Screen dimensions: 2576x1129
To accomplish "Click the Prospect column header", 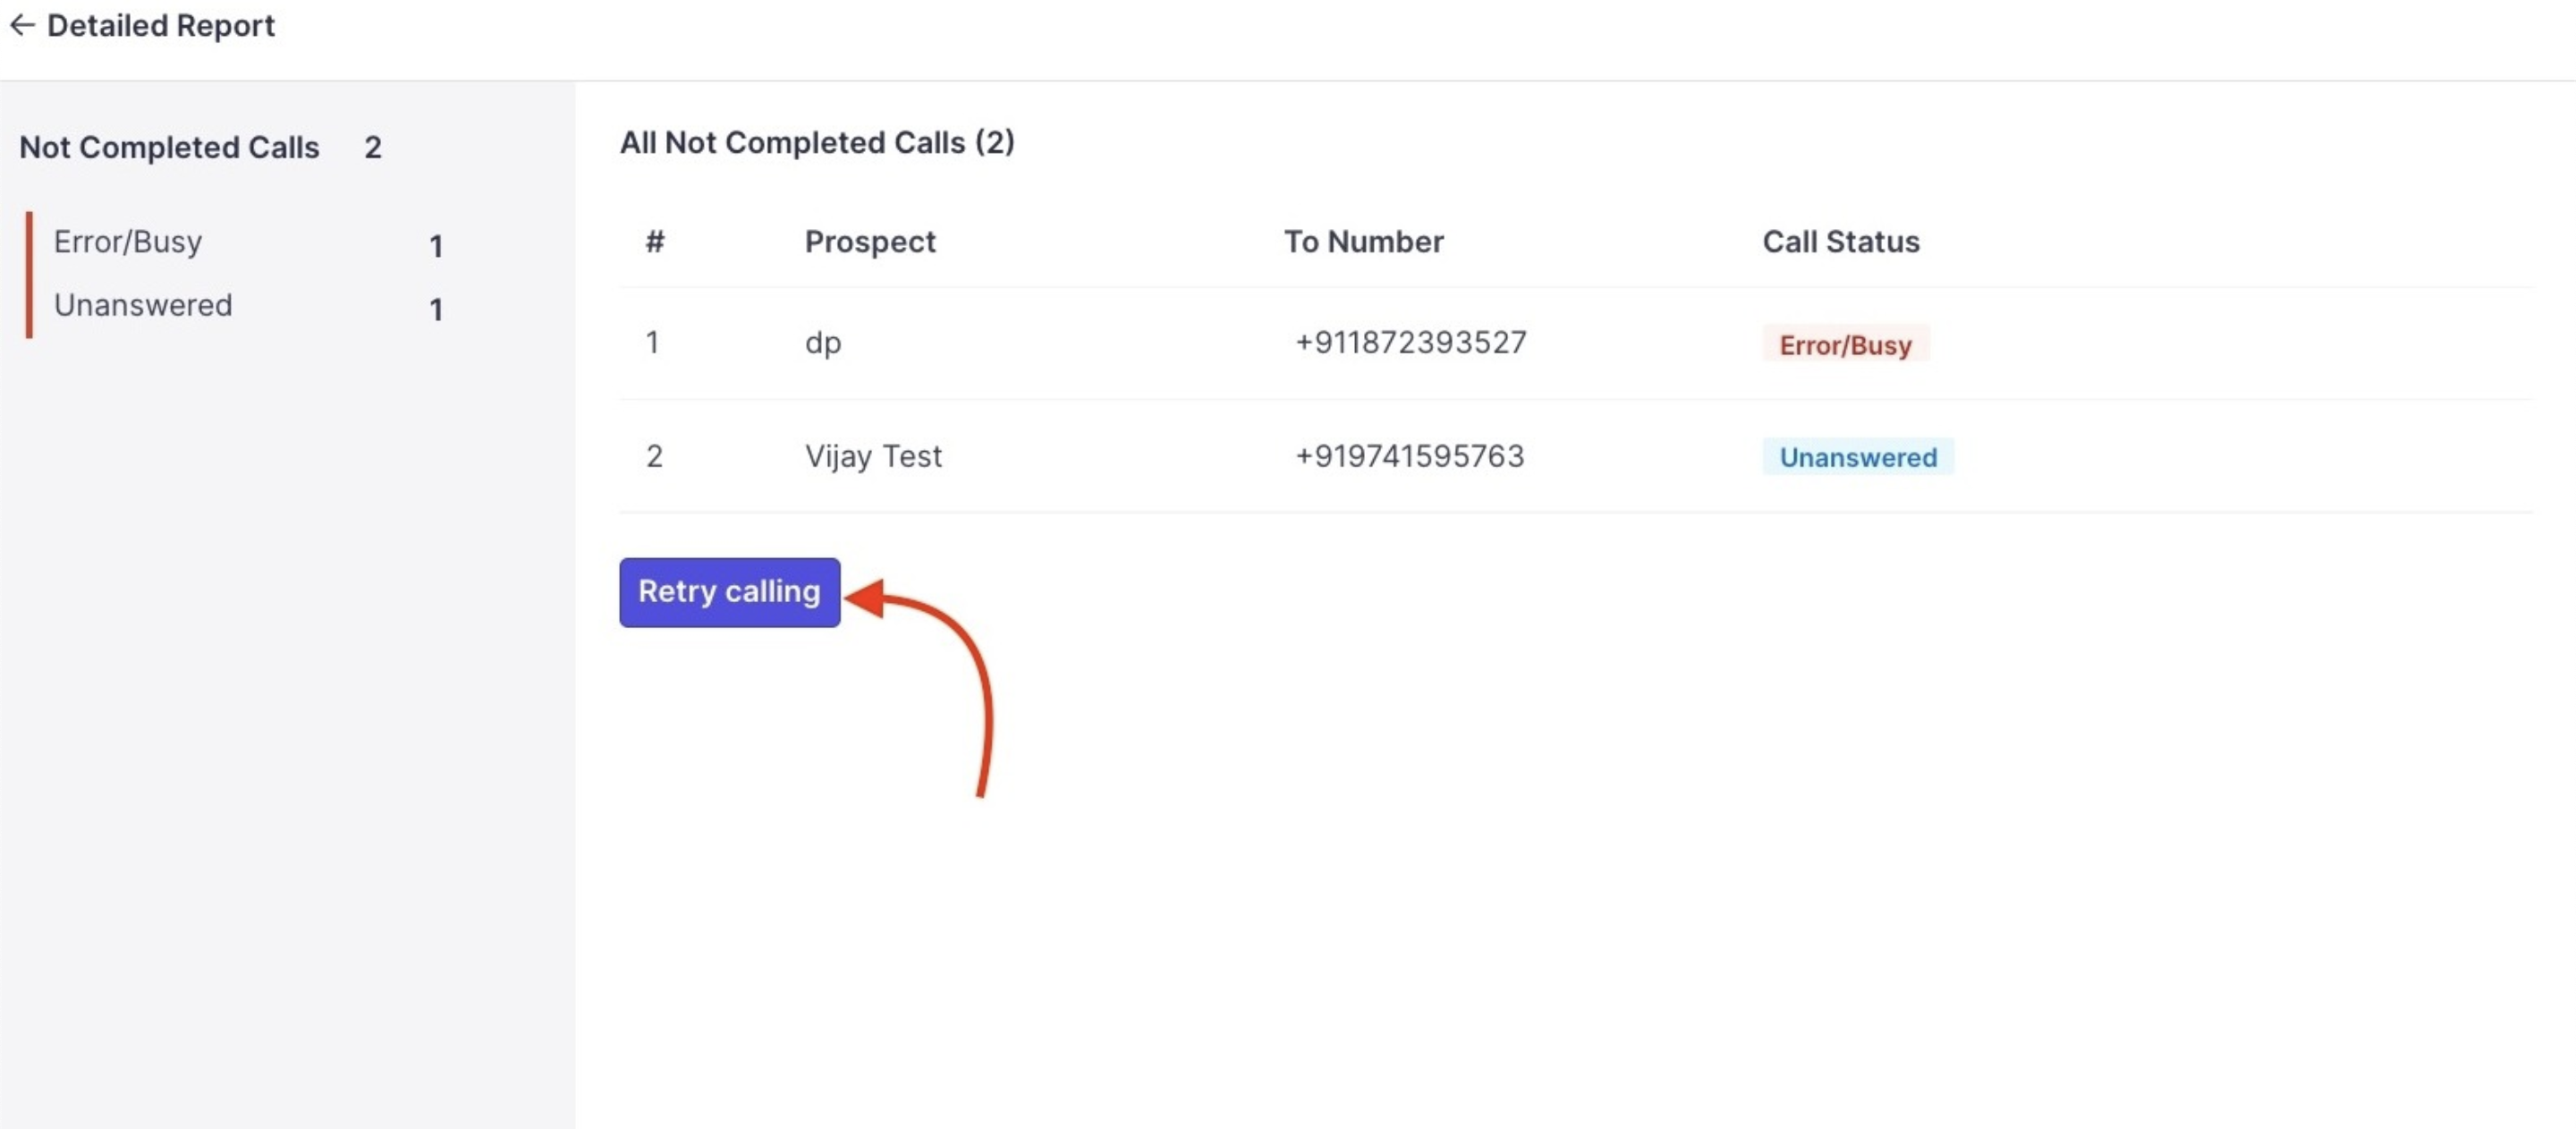I will point(870,242).
